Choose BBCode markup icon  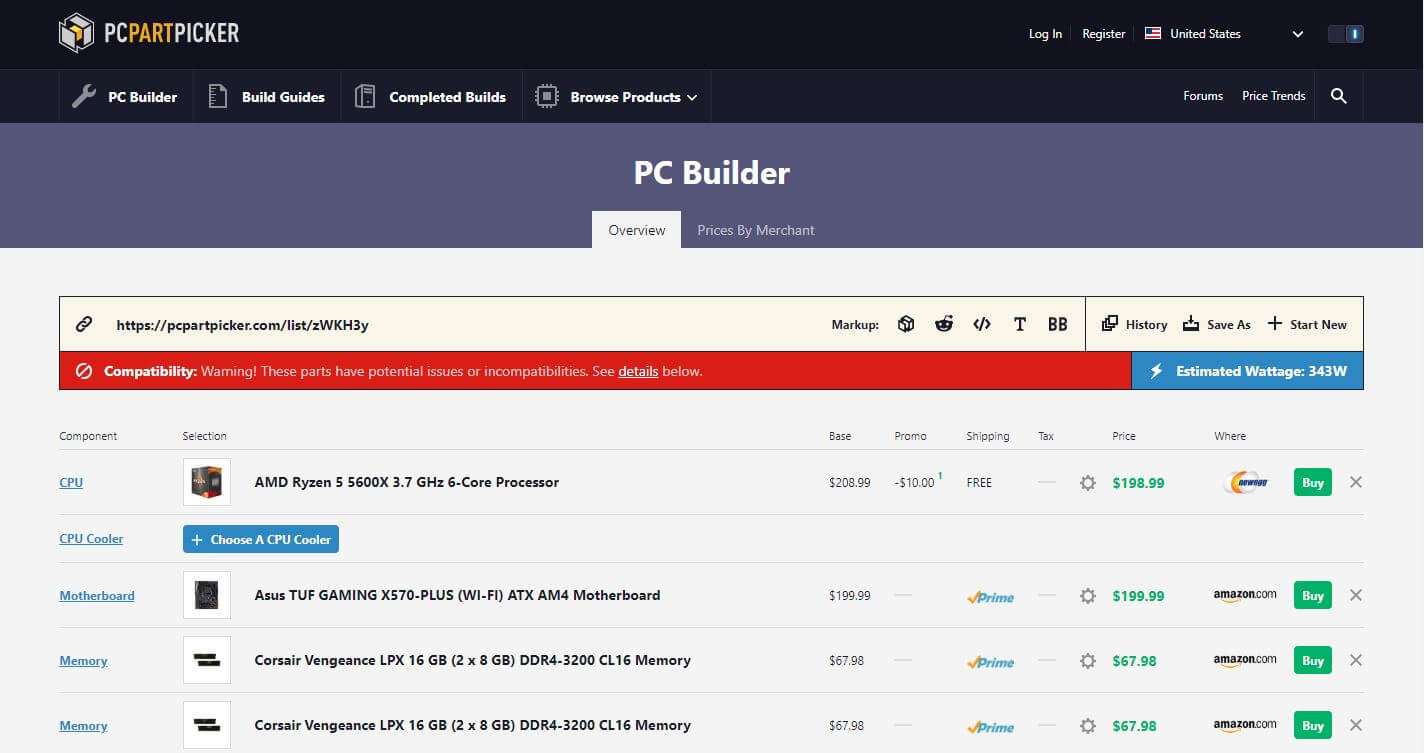(x=1058, y=324)
